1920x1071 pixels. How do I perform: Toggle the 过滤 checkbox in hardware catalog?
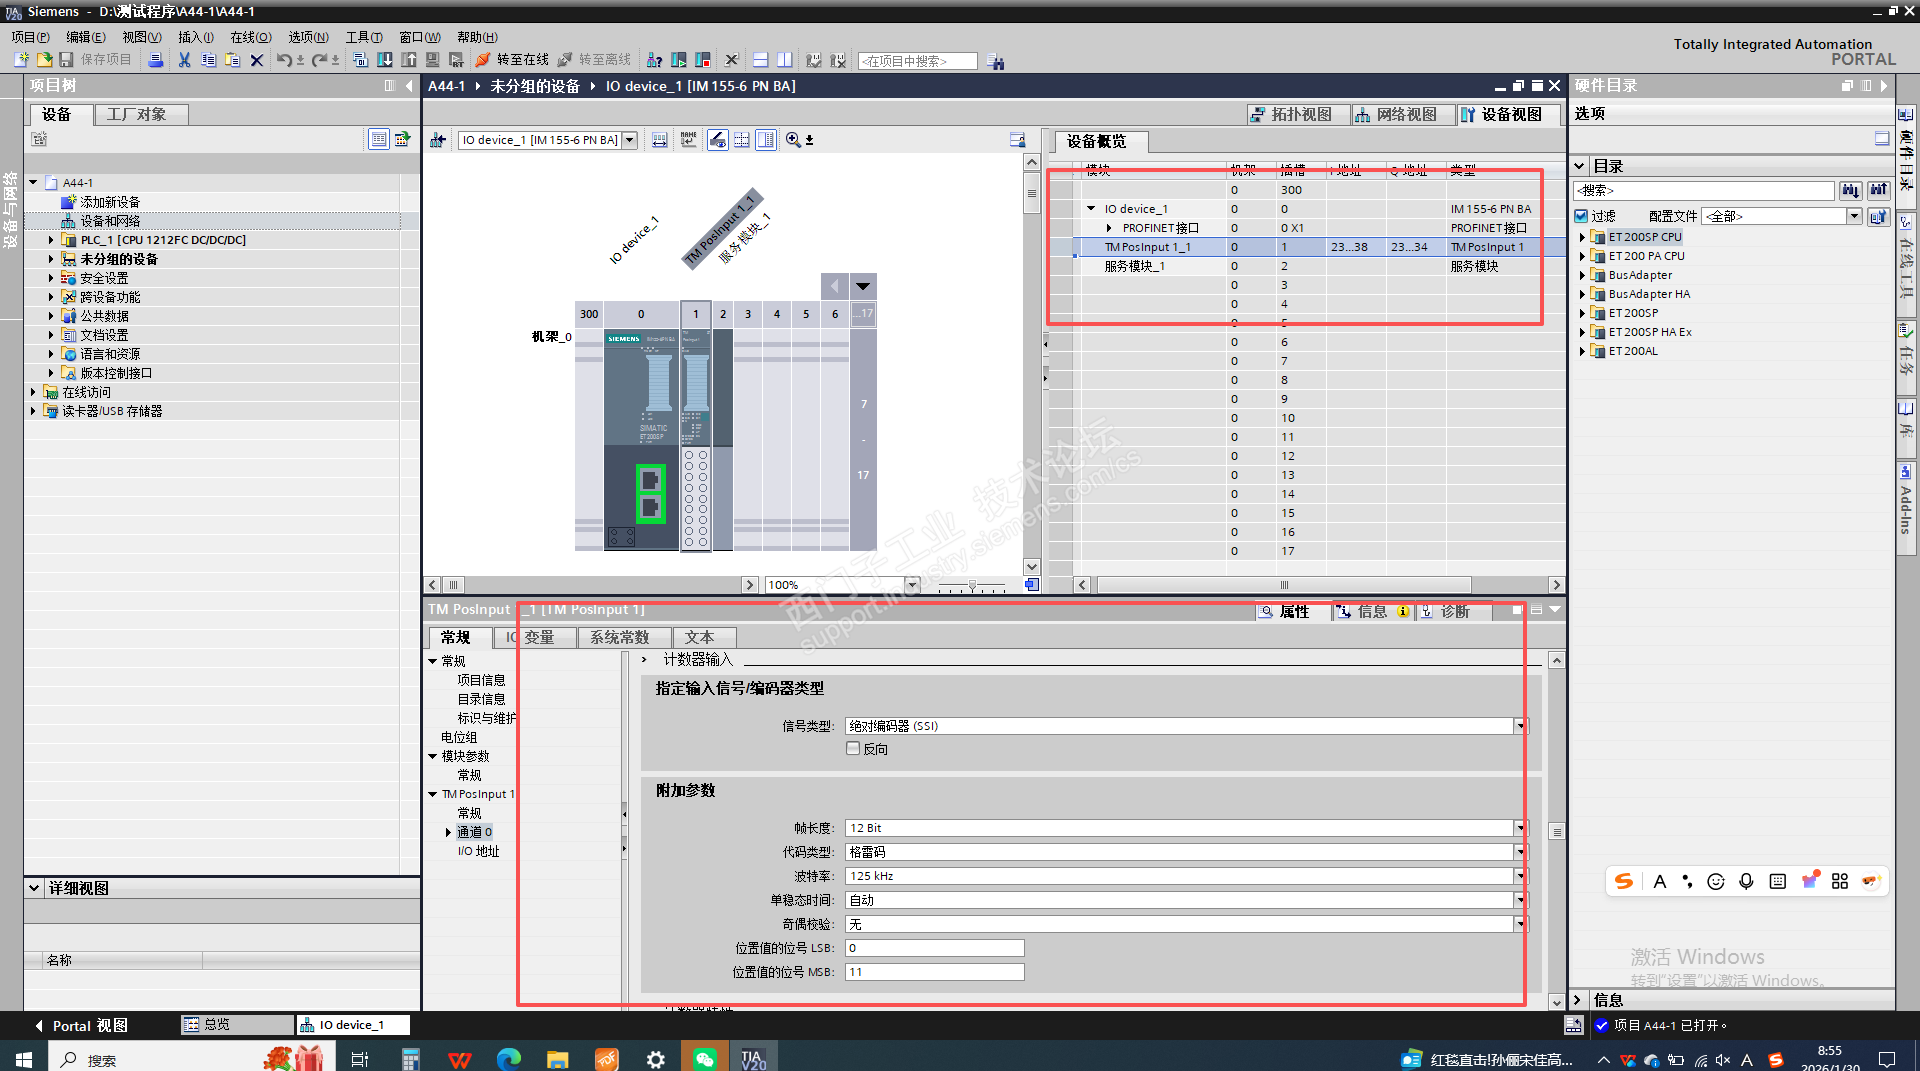(1581, 216)
